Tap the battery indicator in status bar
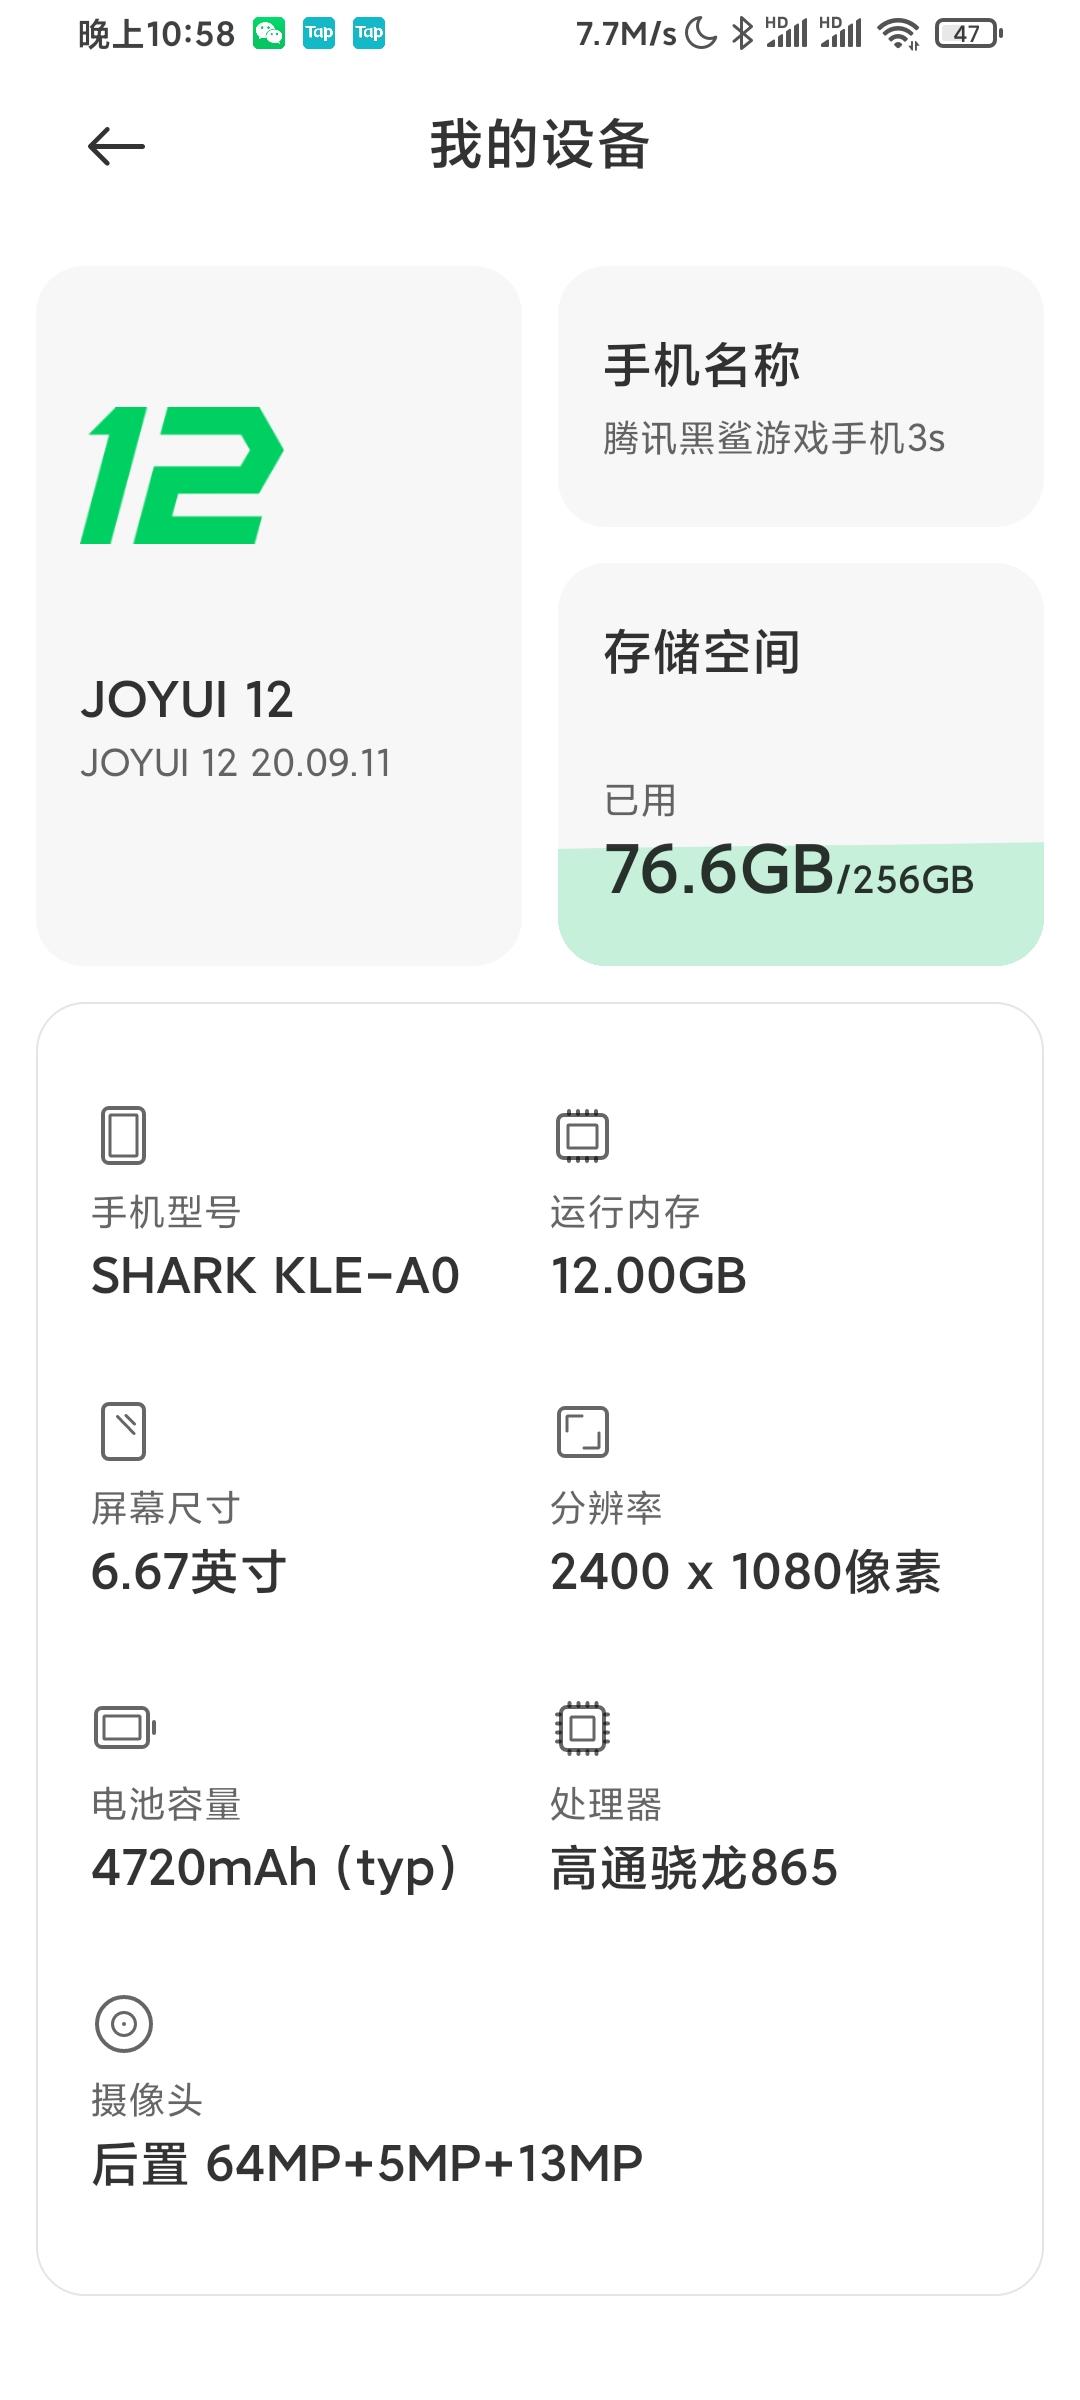 pos(968,34)
